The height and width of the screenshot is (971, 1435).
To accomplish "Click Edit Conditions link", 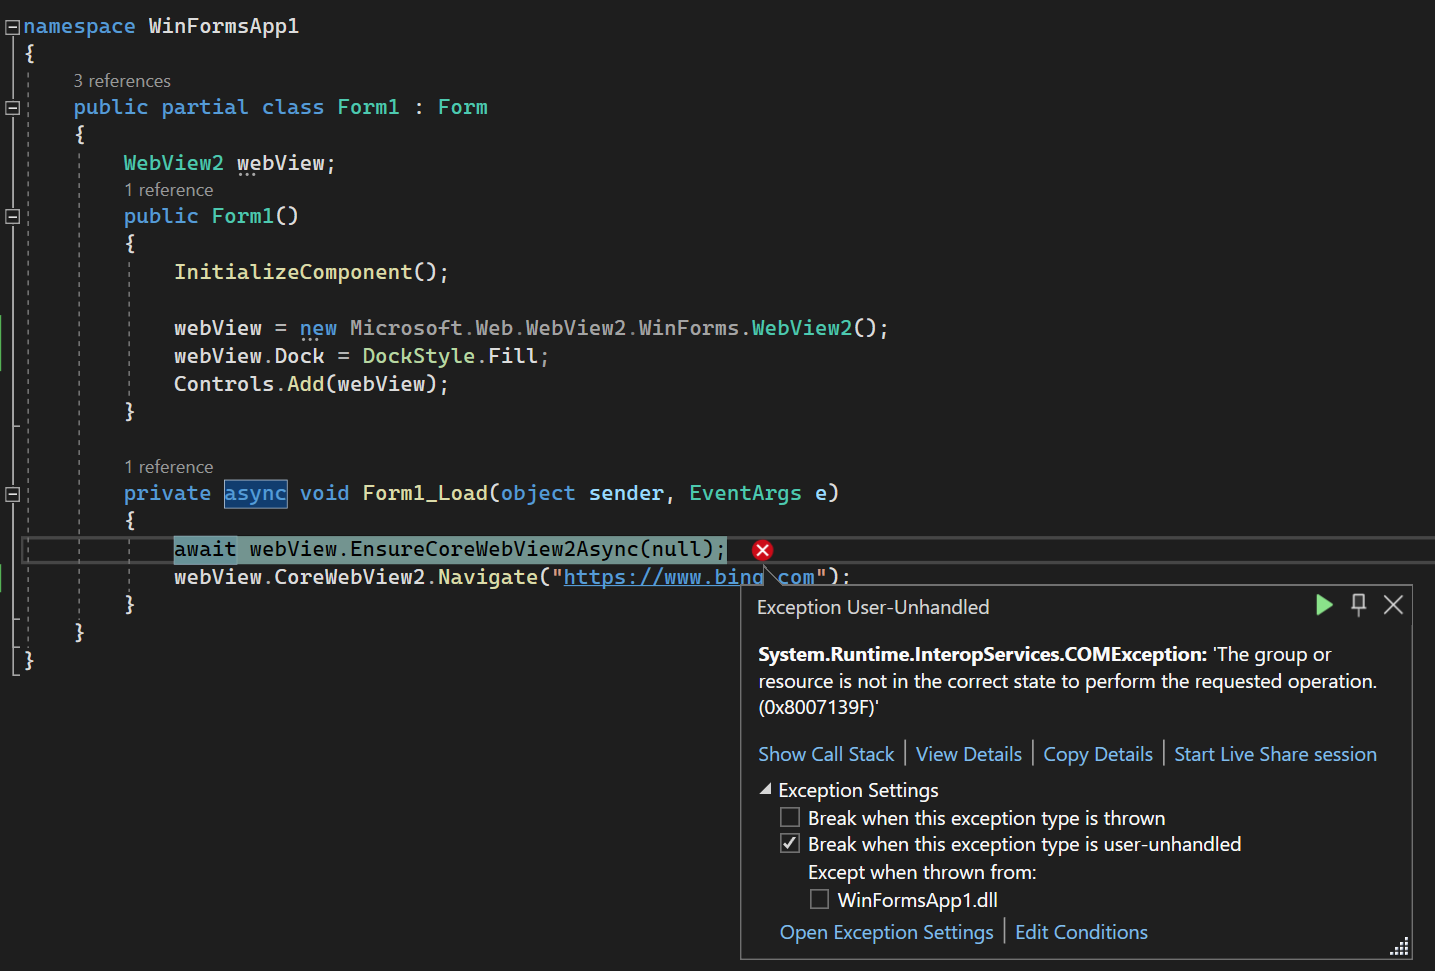I will click(x=1081, y=932).
